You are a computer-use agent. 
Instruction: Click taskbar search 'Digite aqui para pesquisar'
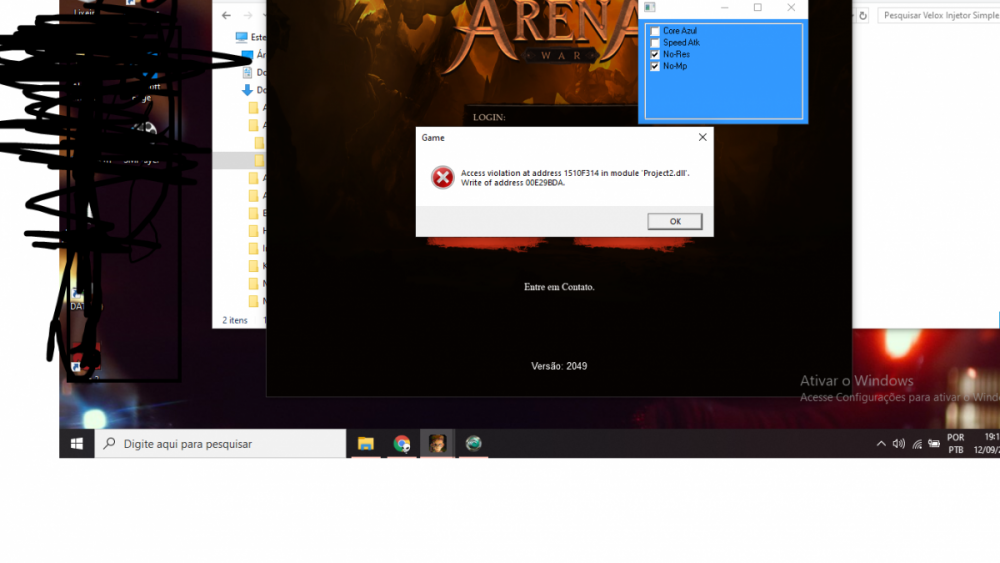point(221,444)
